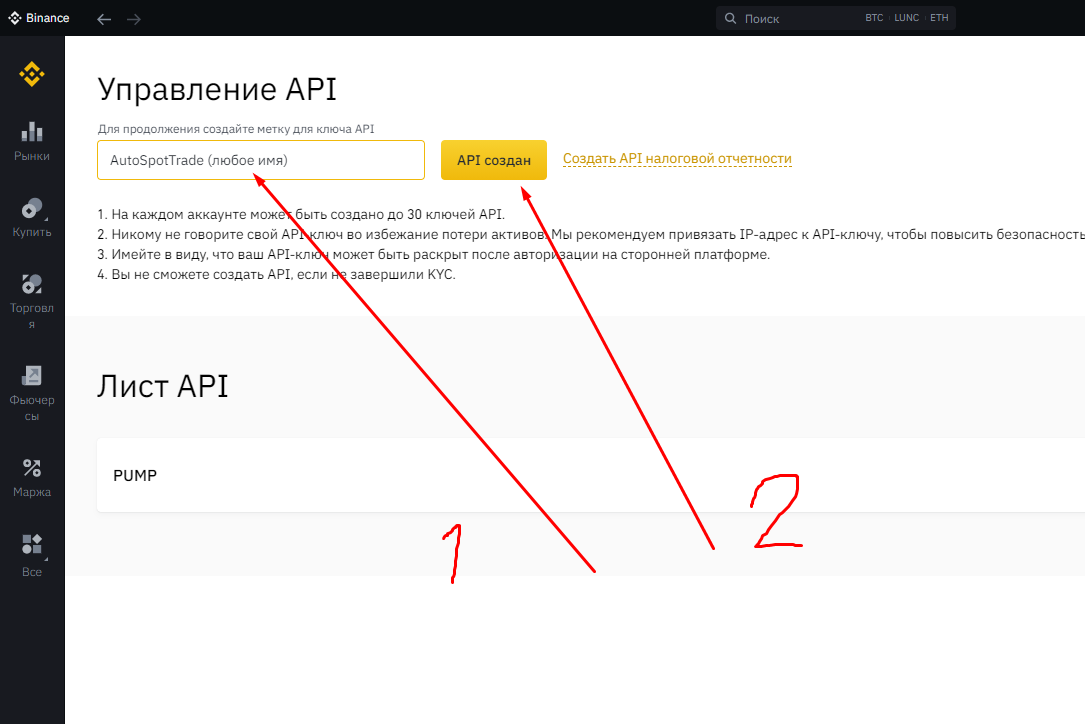The width and height of the screenshot is (1085, 724).
Task: Open the Маржа section in sidebar
Action: (32, 478)
